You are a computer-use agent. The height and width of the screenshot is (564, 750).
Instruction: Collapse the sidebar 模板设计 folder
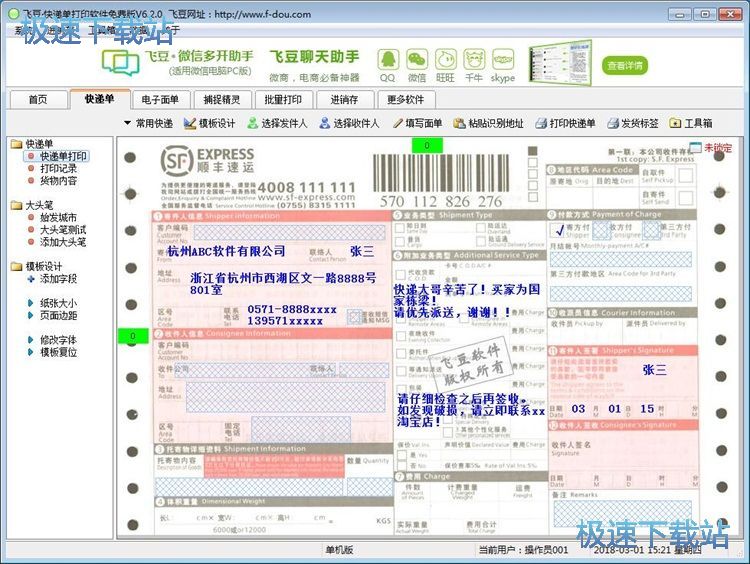[37, 266]
